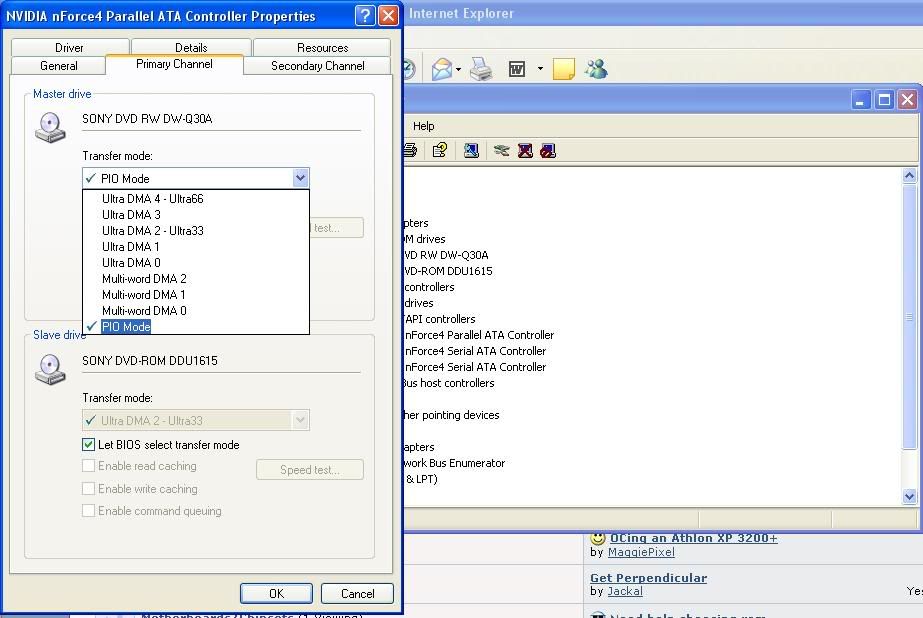Screen dimensions: 923x618
Task: Collapse the master drive transfer mode dropdown arrow
Action: coord(300,178)
